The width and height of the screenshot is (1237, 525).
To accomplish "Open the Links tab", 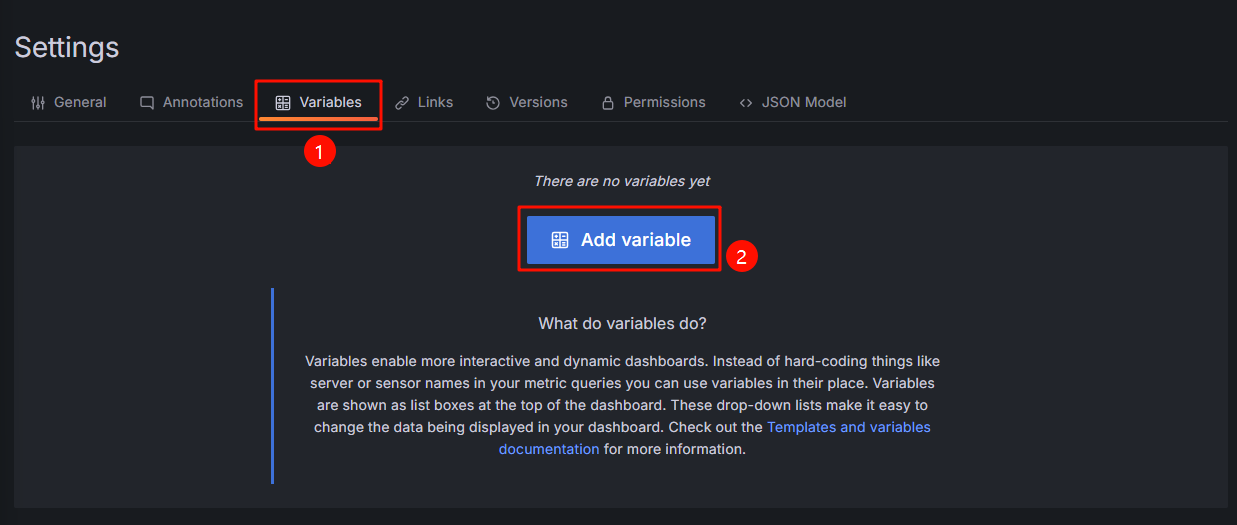I will [424, 102].
